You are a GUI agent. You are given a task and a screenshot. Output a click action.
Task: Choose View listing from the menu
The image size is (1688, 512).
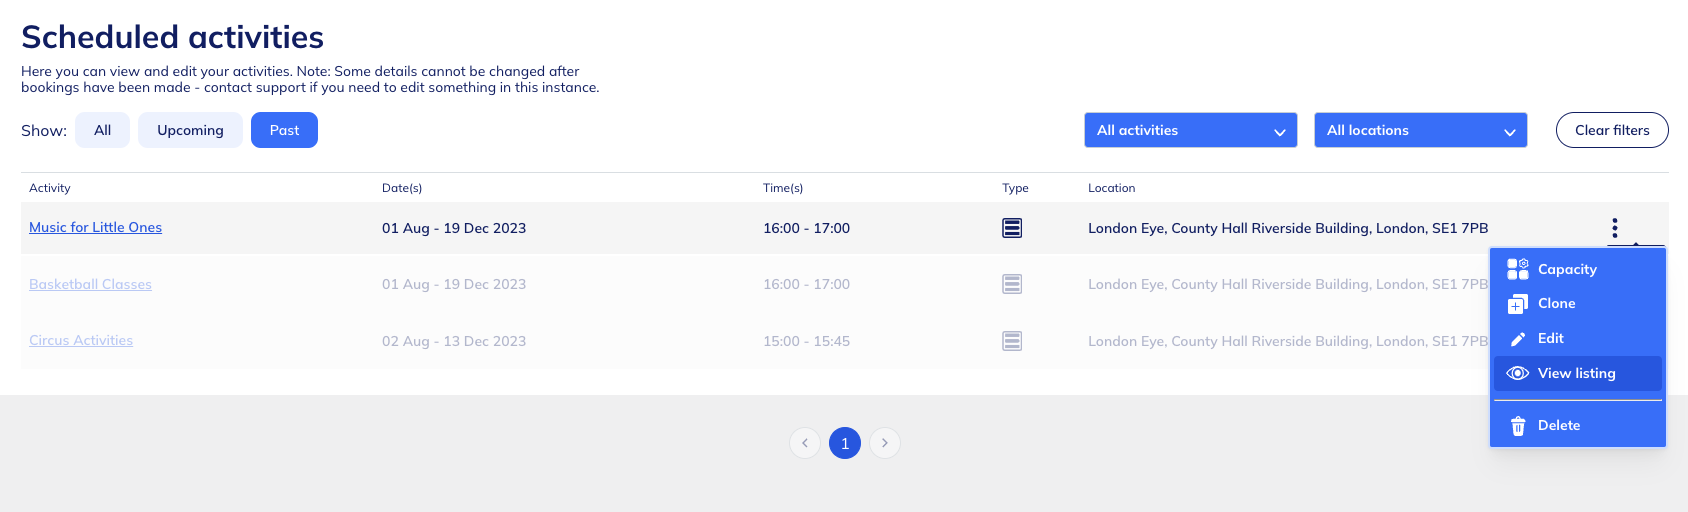click(x=1576, y=373)
